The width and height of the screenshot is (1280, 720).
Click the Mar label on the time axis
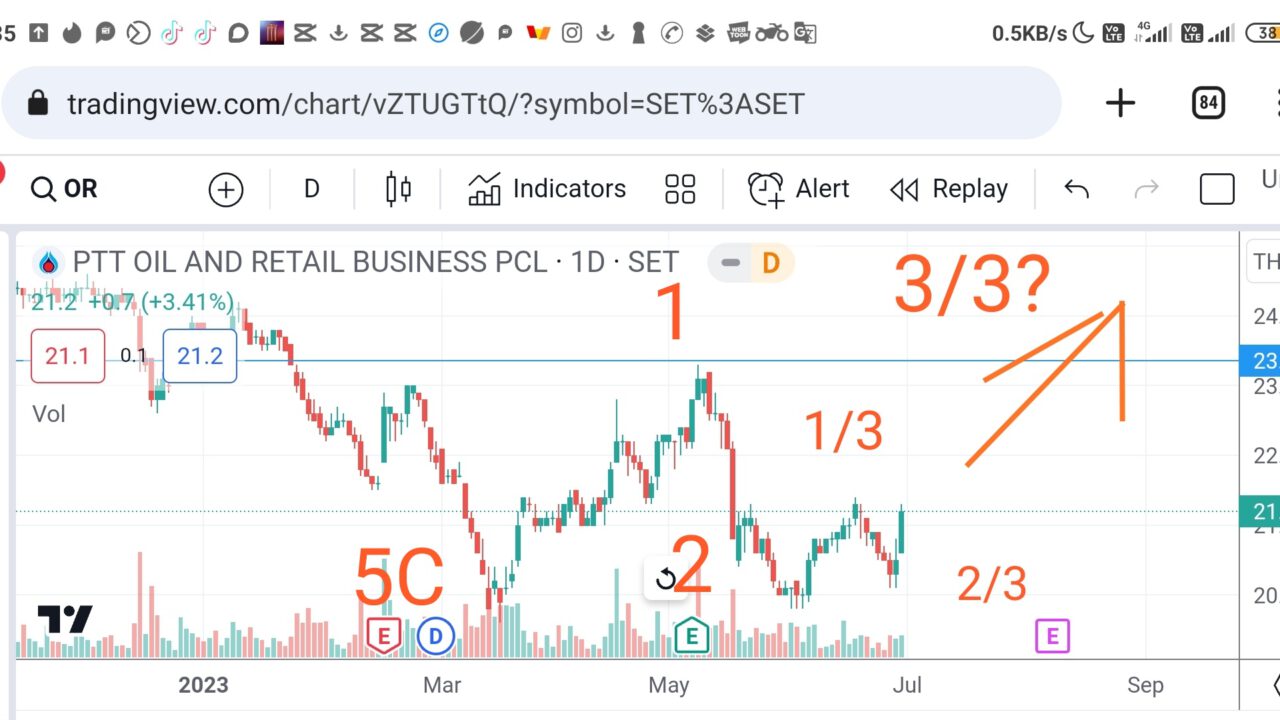[x=442, y=685]
